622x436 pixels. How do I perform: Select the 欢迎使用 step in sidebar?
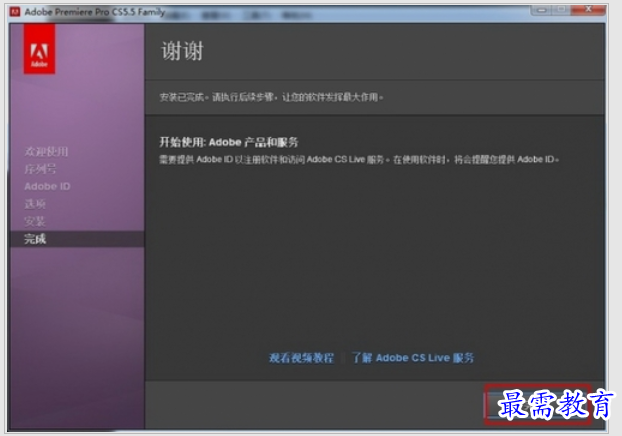coord(46,152)
